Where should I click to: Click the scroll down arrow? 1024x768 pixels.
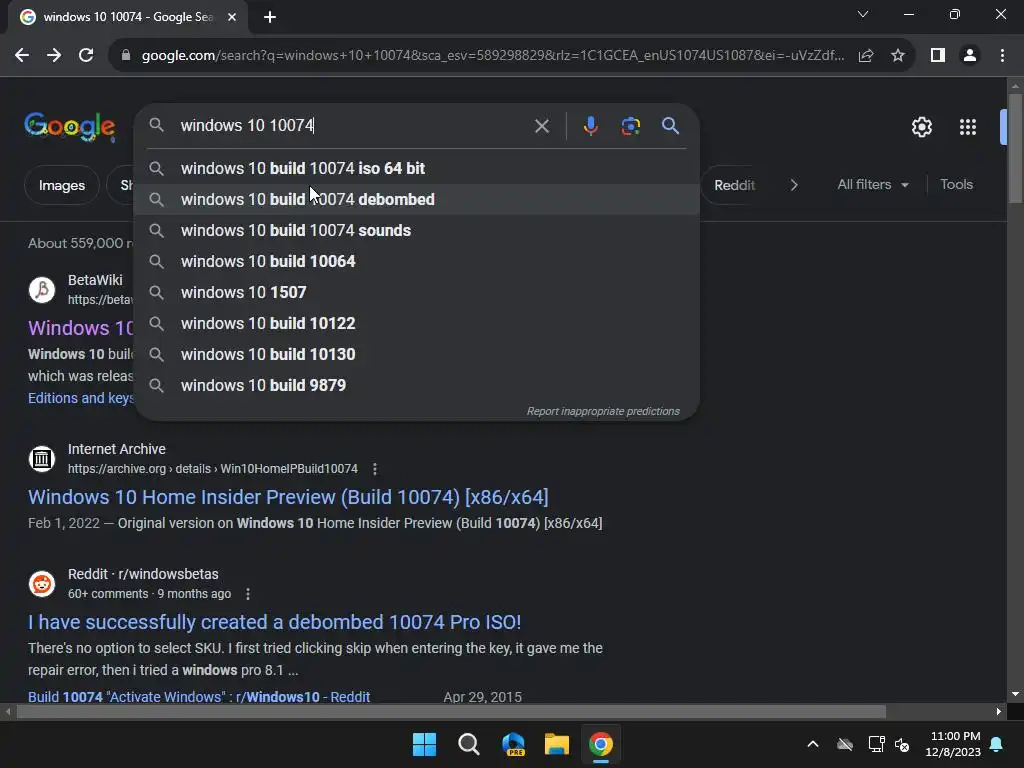(1015, 694)
